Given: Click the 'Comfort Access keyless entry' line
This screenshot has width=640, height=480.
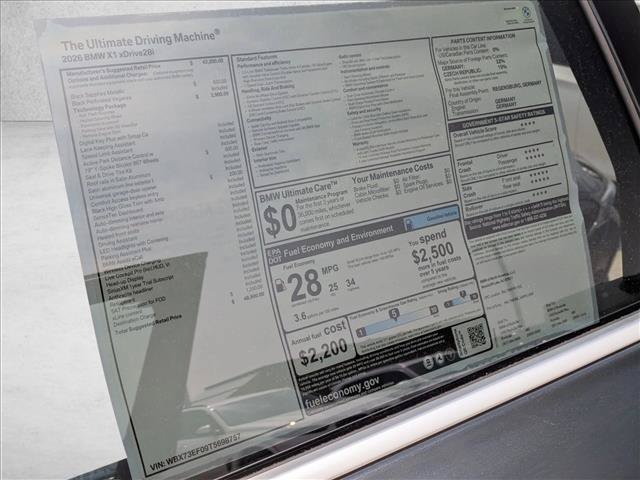Looking at the screenshot, I should [x=125, y=200].
